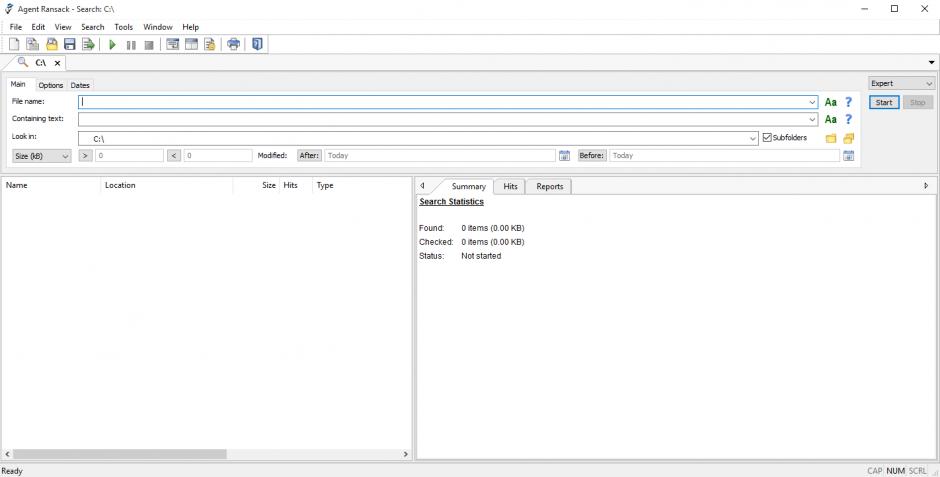Open the tab list arrow at top right
Viewport: 940px width, 477px height.
pos(931,62)
